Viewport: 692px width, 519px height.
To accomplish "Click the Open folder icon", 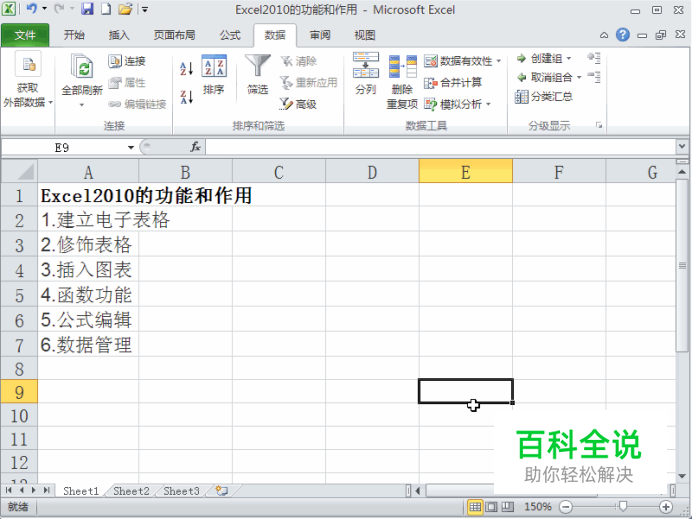I will pyautogui.click(x=125, y=9).
